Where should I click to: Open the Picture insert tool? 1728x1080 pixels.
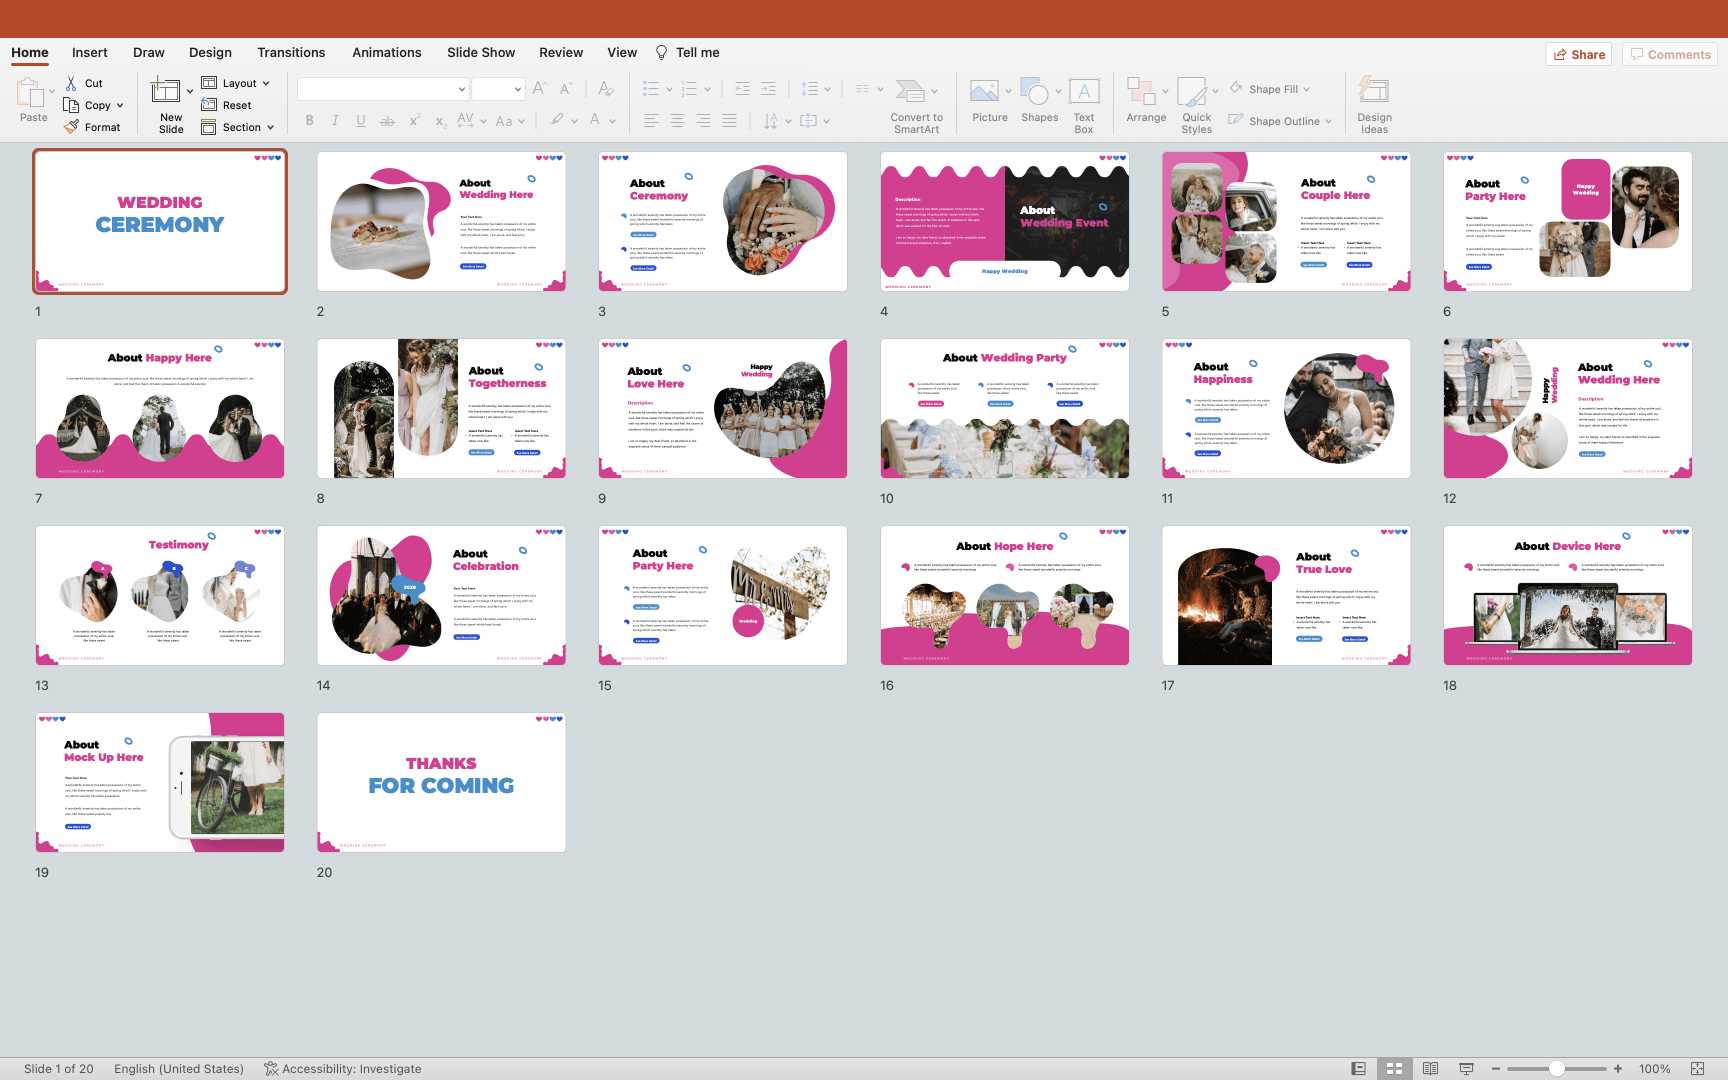click(985, 93)
